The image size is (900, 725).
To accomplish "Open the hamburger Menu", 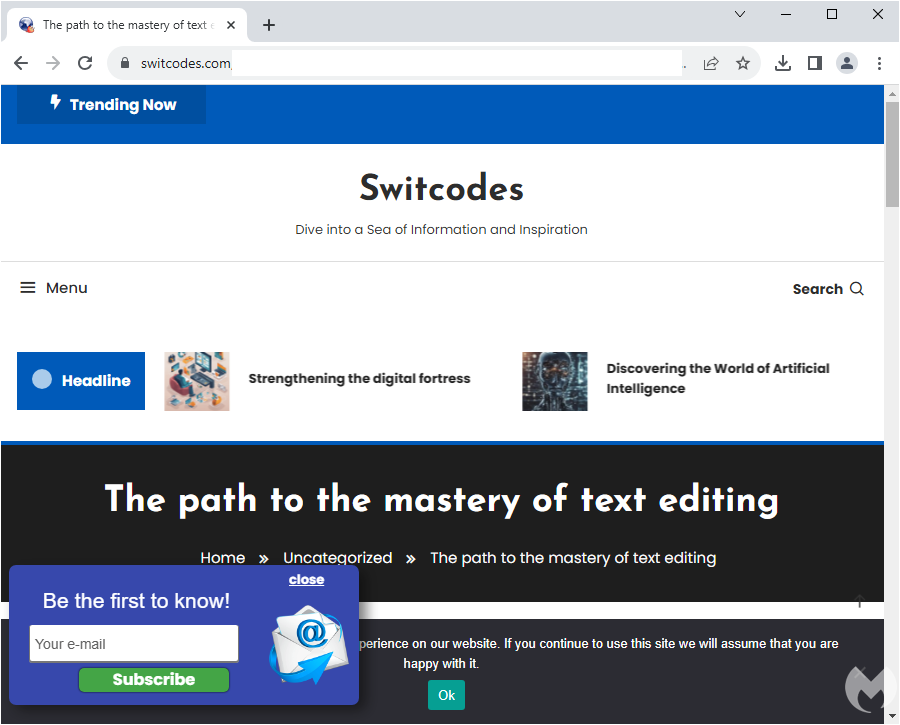I will pyautogui.click(x=54, y=288).
